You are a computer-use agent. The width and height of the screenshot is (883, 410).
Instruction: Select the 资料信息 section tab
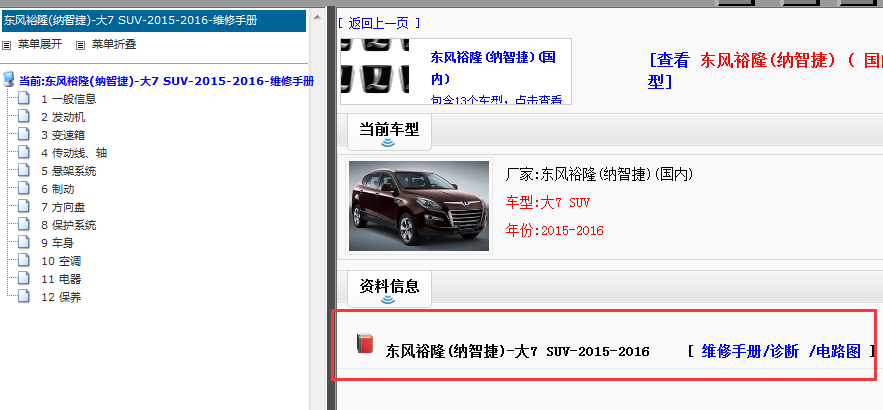[389, 288]
